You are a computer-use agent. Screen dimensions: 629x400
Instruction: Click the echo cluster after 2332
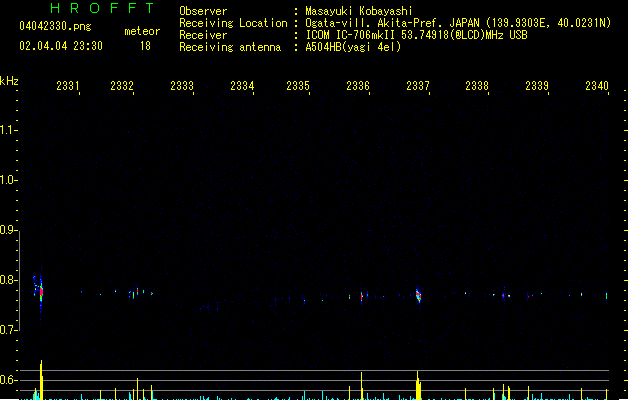140,292
